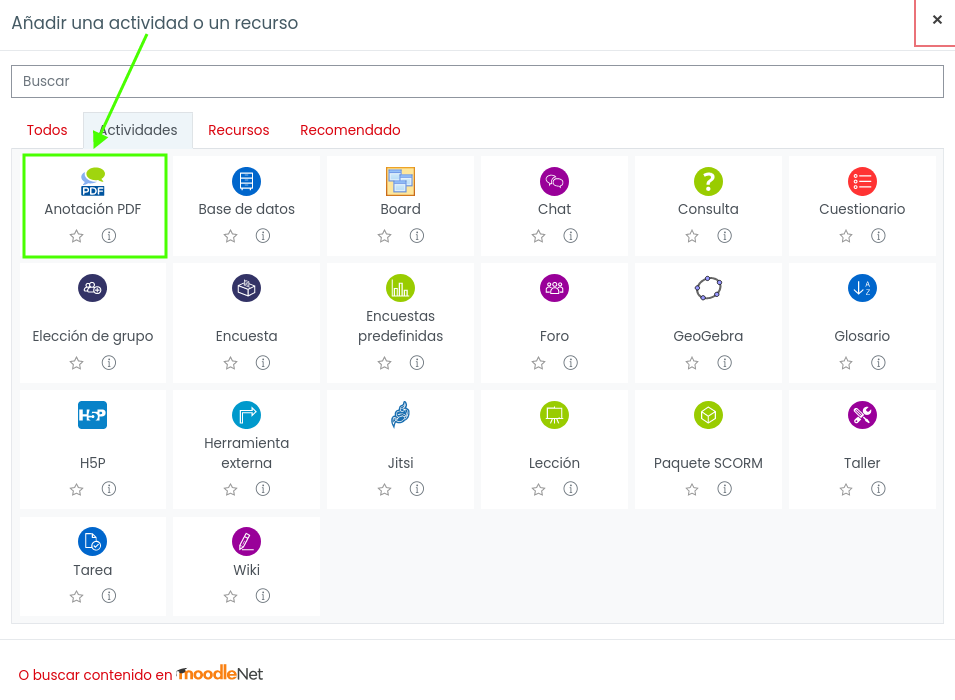Choose the Glosario A-Z icon
Image resolution: width=955 pixels, height=700 pixels.
(x=862, y=288)
